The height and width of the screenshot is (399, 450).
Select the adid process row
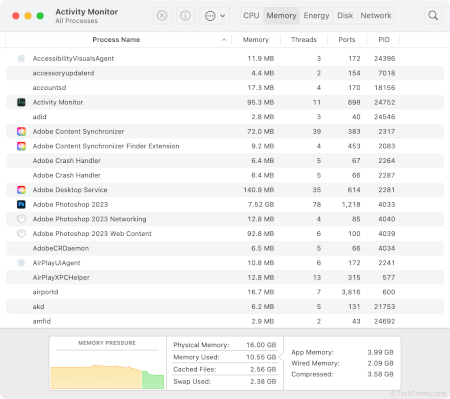click(225, 117)
